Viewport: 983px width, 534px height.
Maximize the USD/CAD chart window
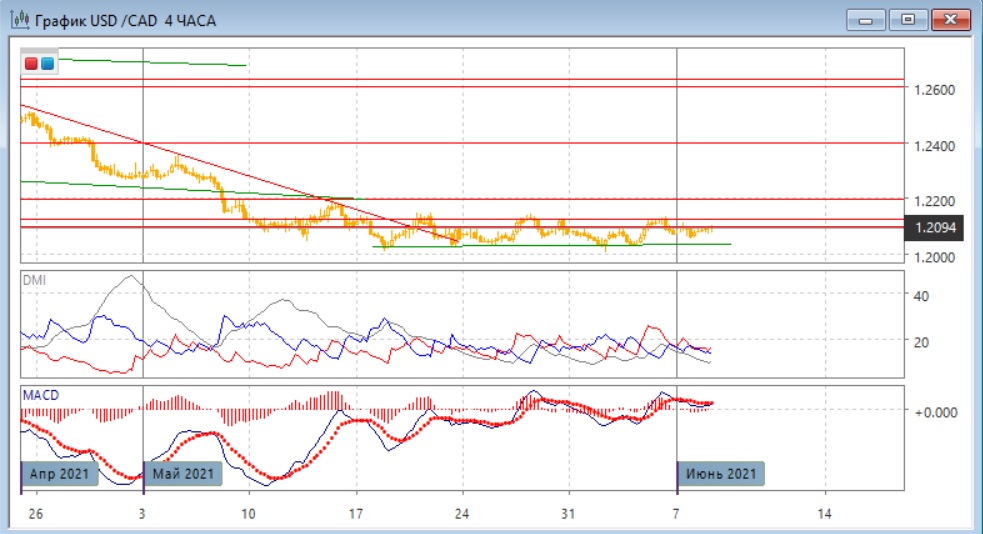(908, 19)
